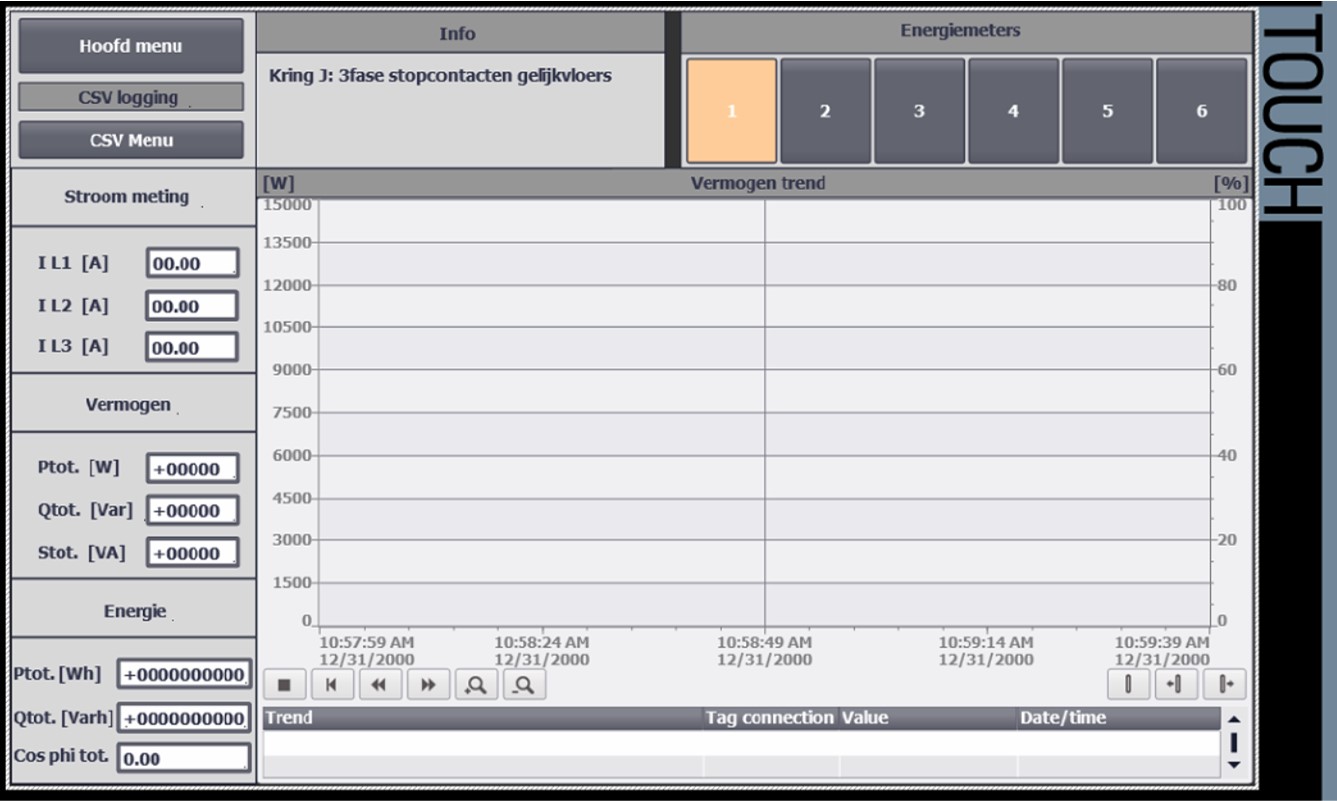The image size is (1337, 801).
Task: Jump to the start of the trend
Action: tap(333, 684)
